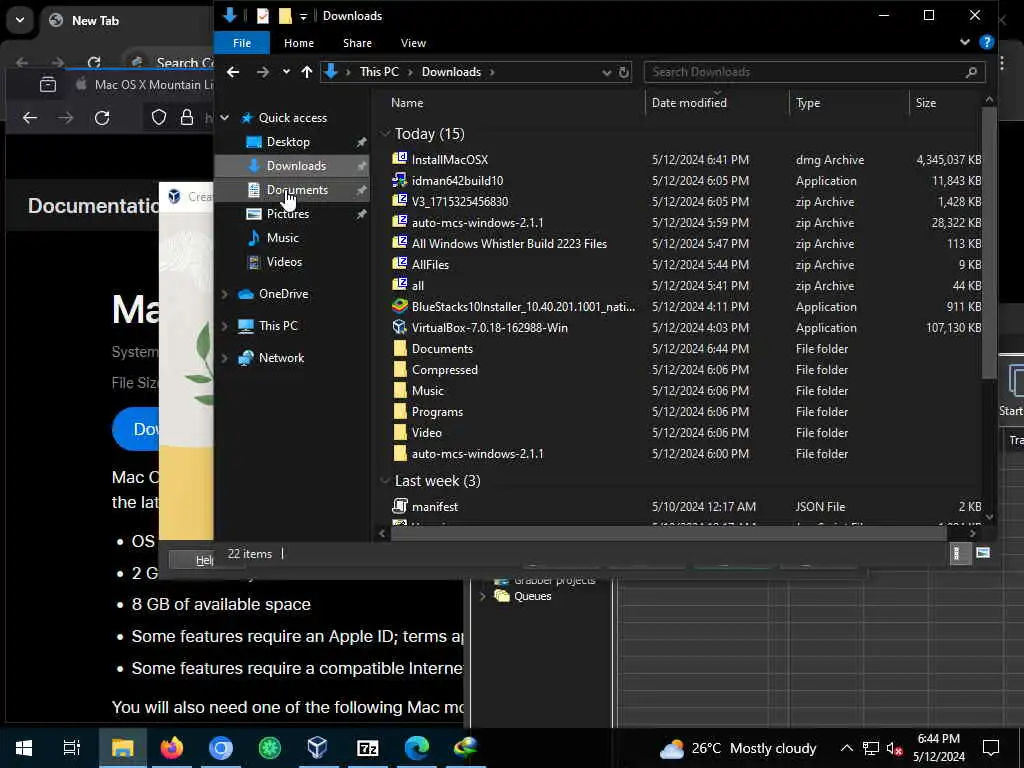Reload page button in browser window
Viewport: 1024px width, 768px height.
point(102,118)
